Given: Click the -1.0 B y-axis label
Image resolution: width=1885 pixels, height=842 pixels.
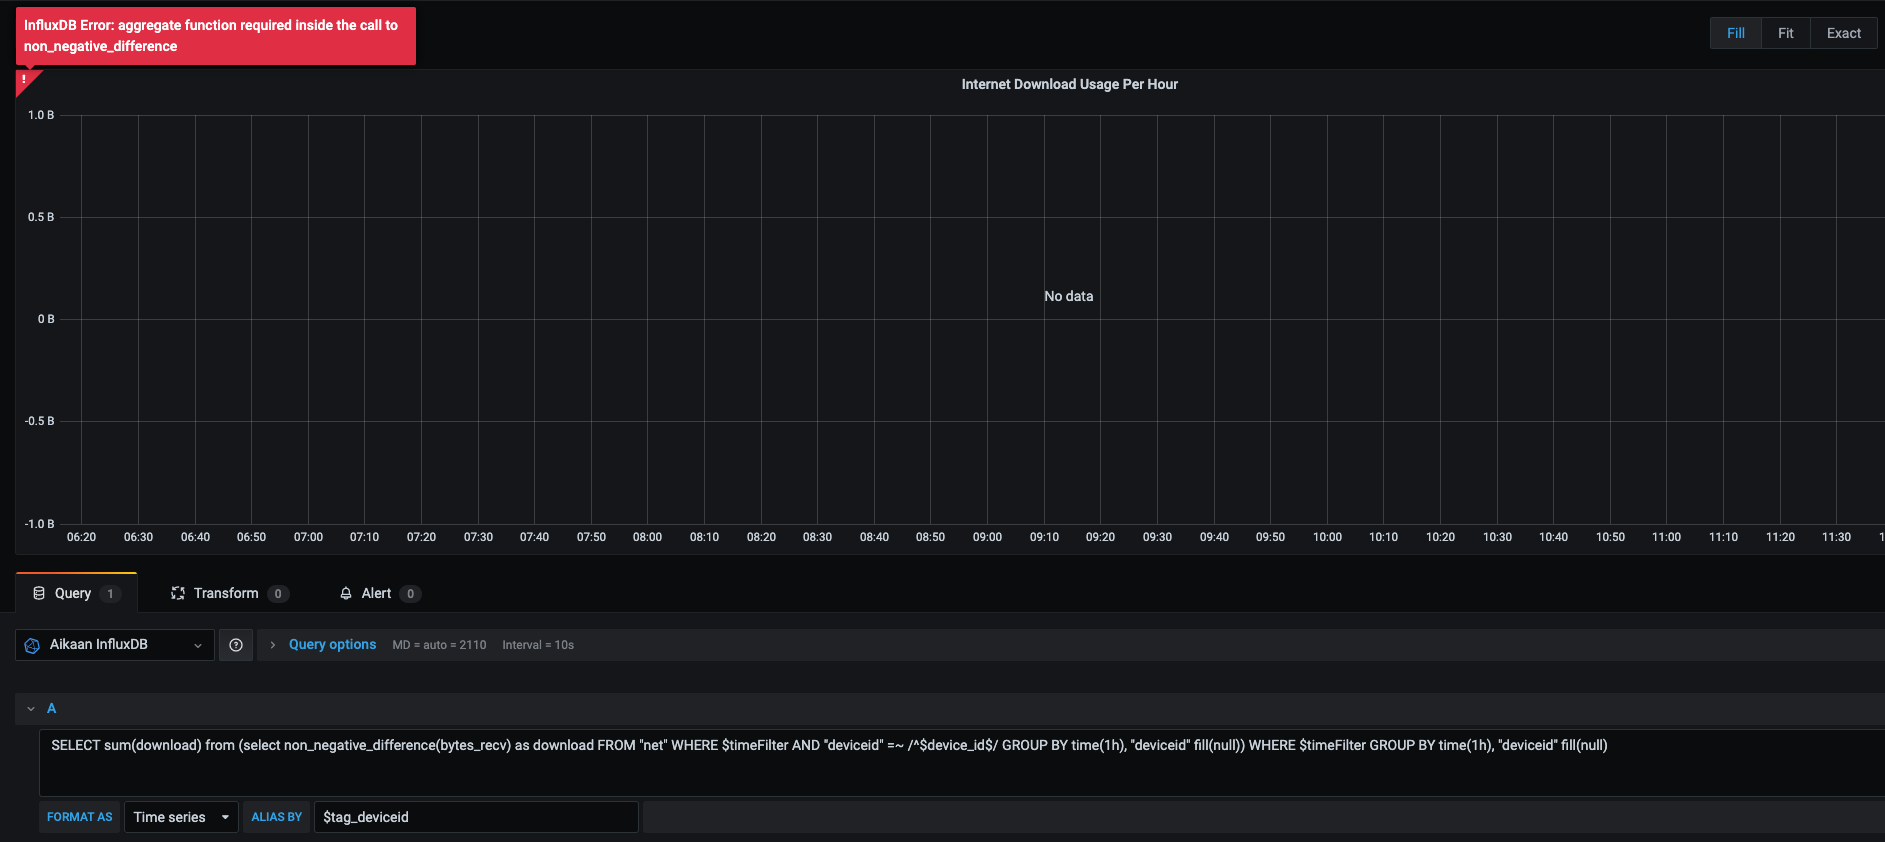Looking at the screenshot, I should point(39,524).
